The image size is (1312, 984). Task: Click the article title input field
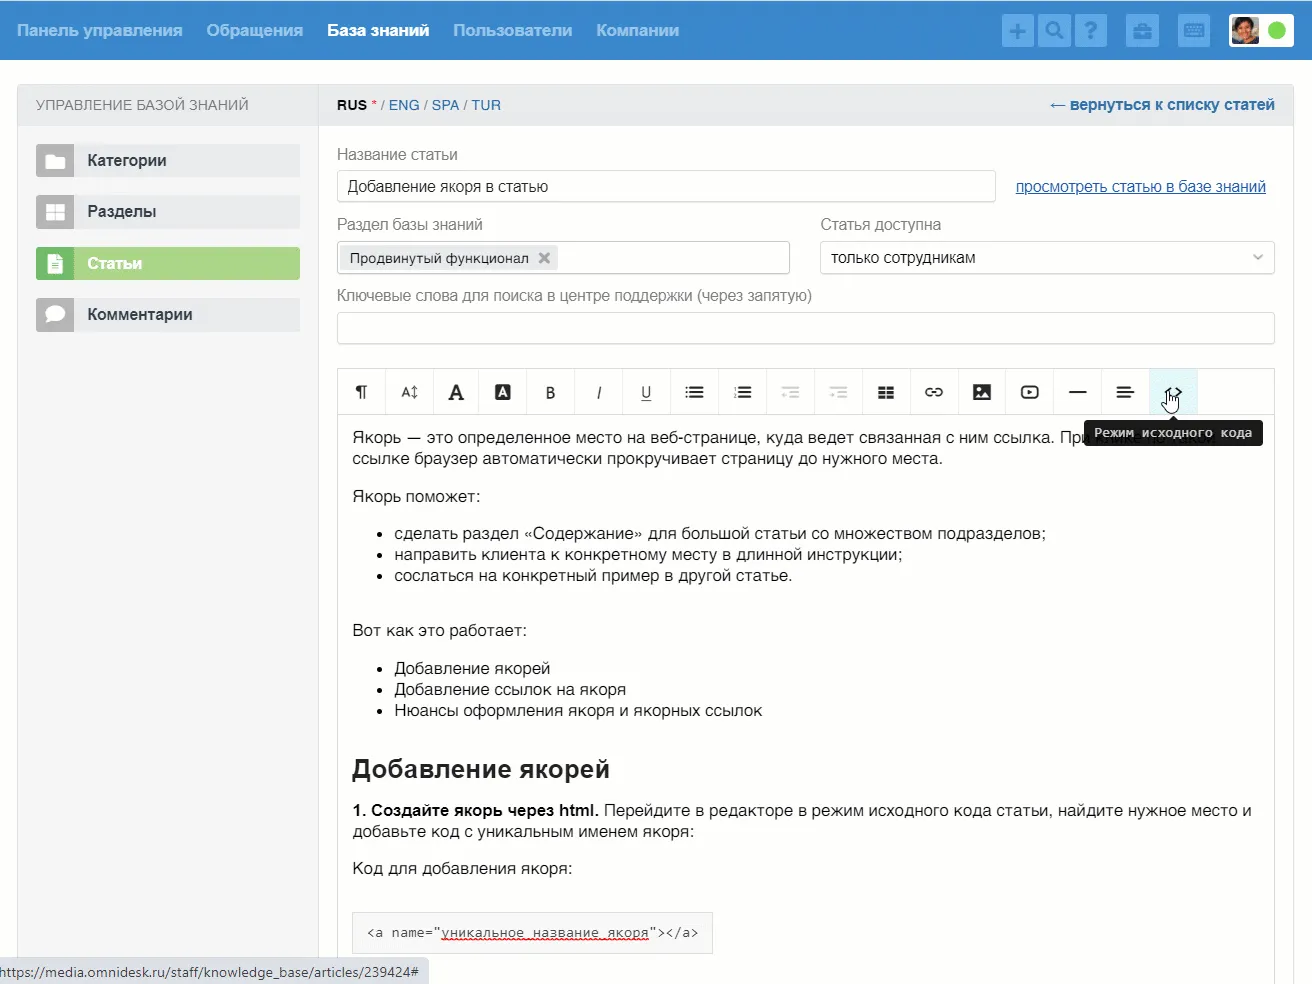(666, 186)
